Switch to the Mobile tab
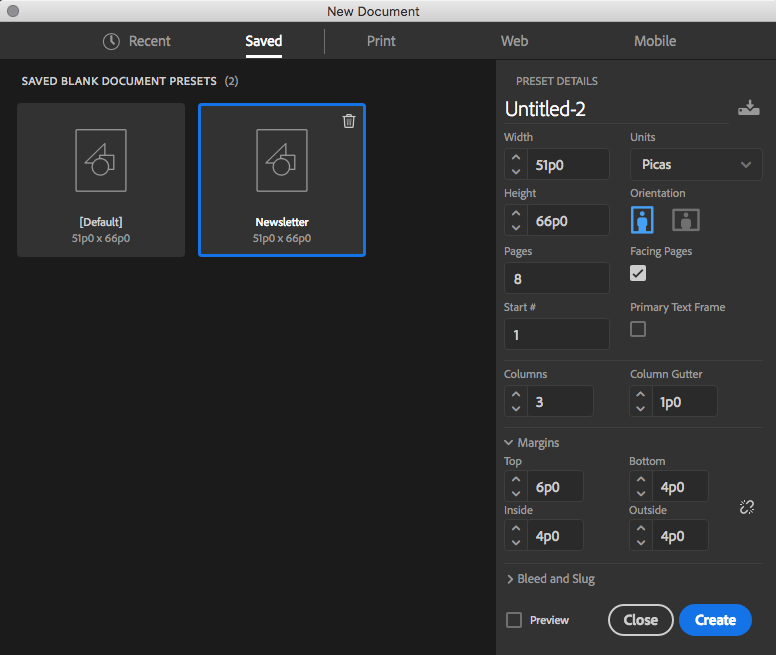 655,41
